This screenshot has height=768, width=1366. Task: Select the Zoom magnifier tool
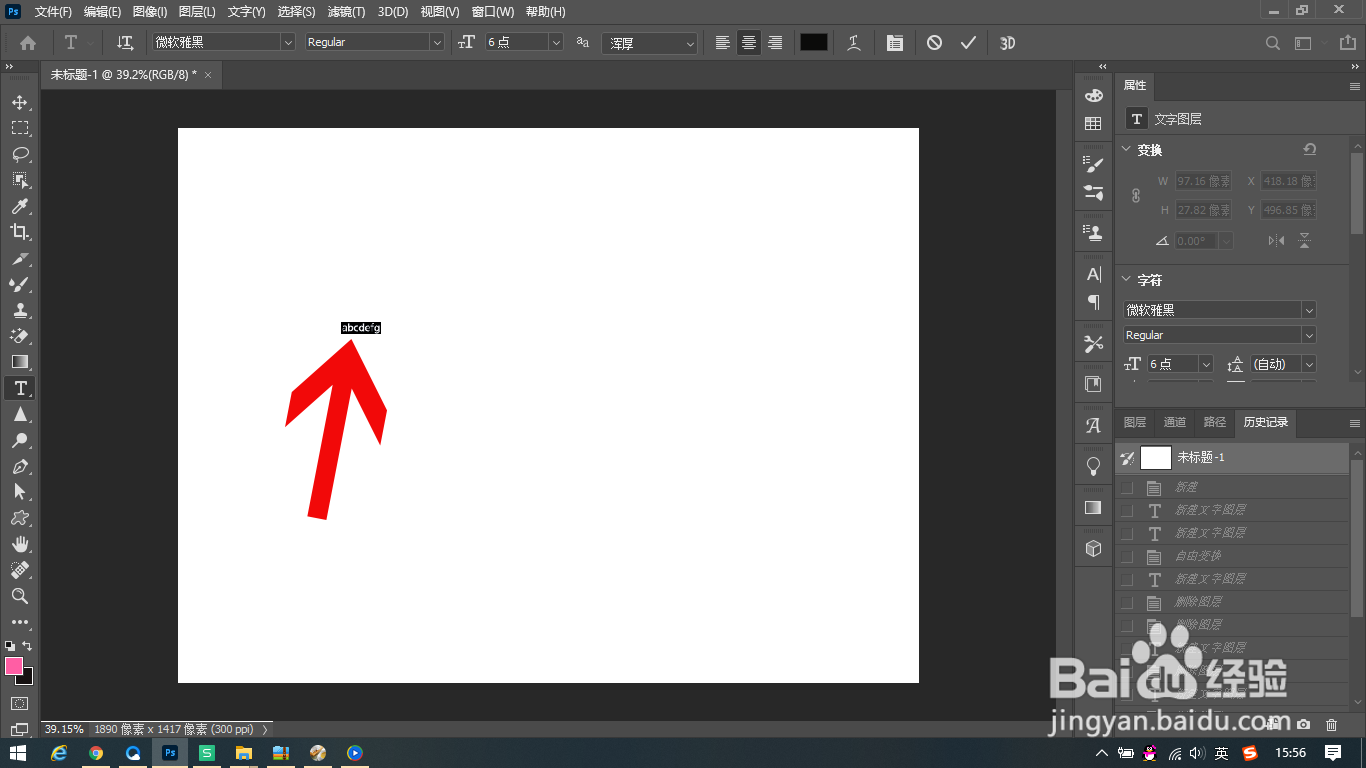pos(20,596)
